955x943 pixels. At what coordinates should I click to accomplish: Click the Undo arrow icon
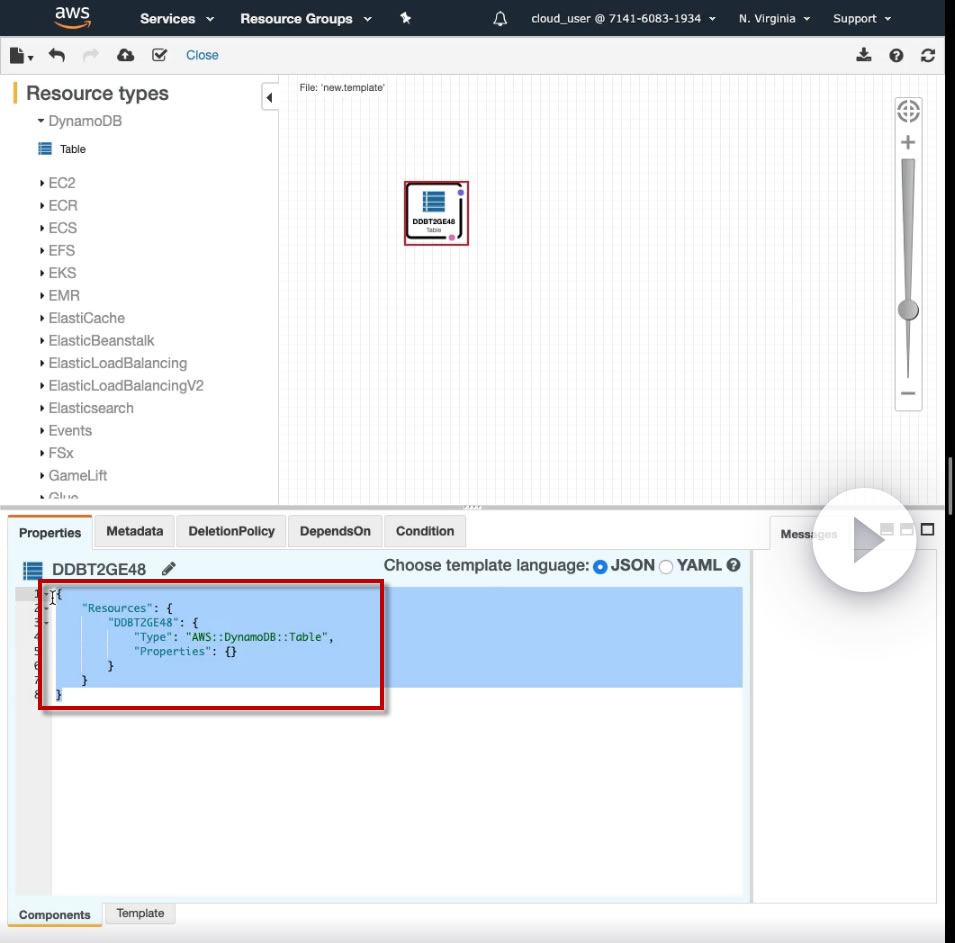(x=57, y=55)
